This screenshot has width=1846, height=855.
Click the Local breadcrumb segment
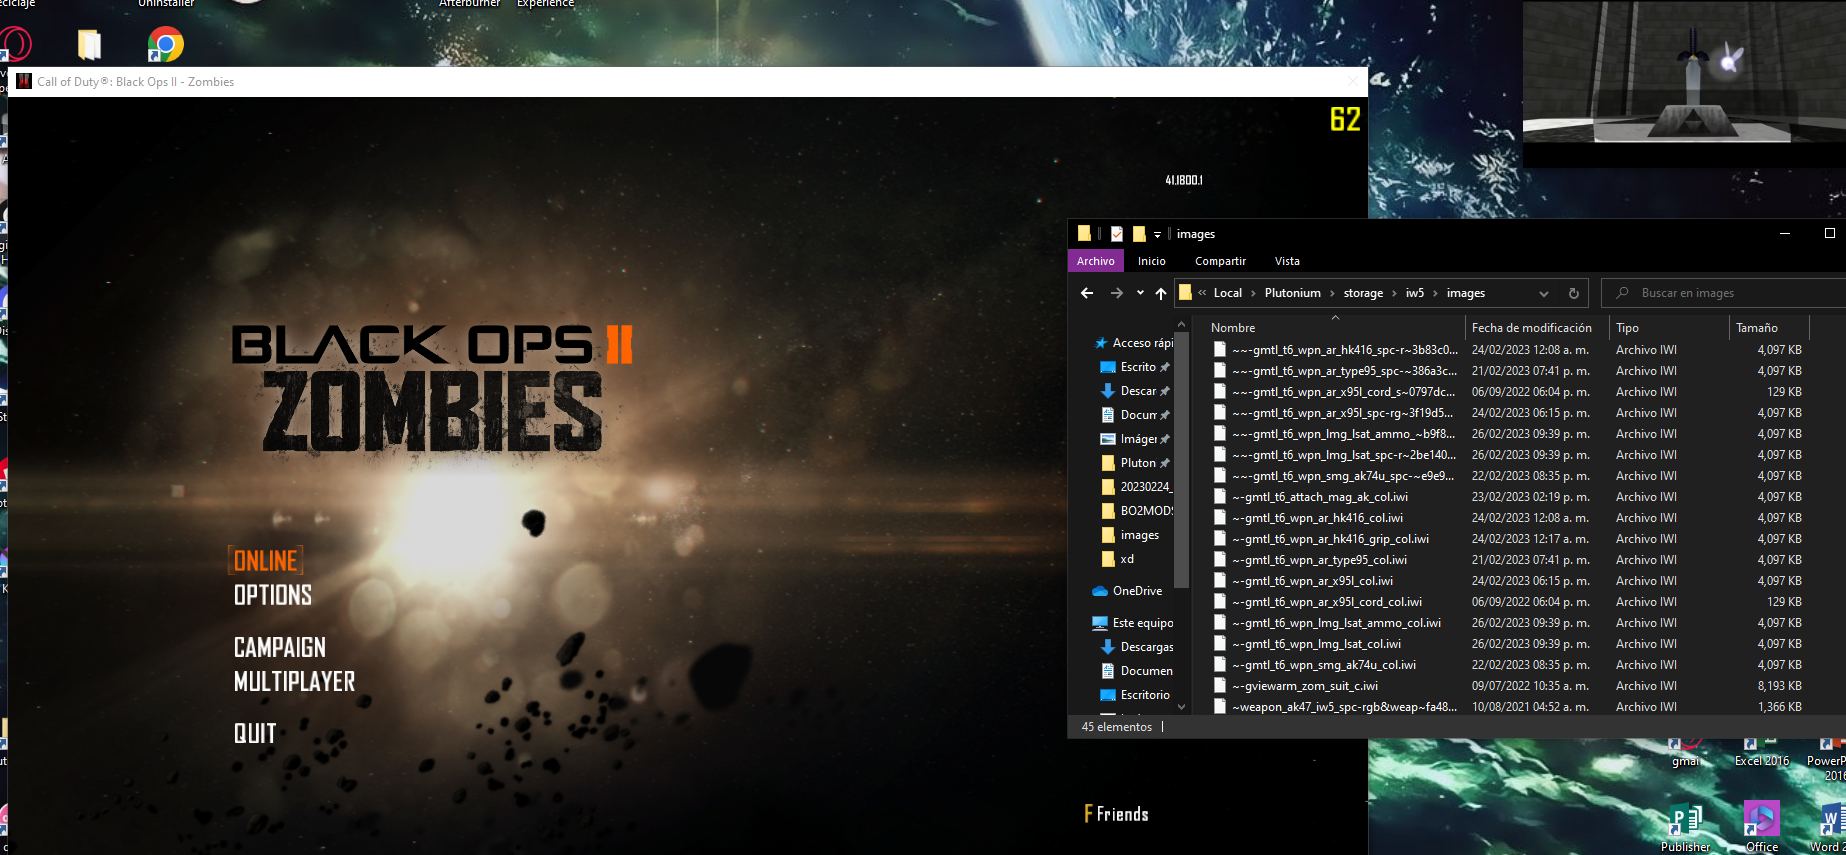point(1227,293)
